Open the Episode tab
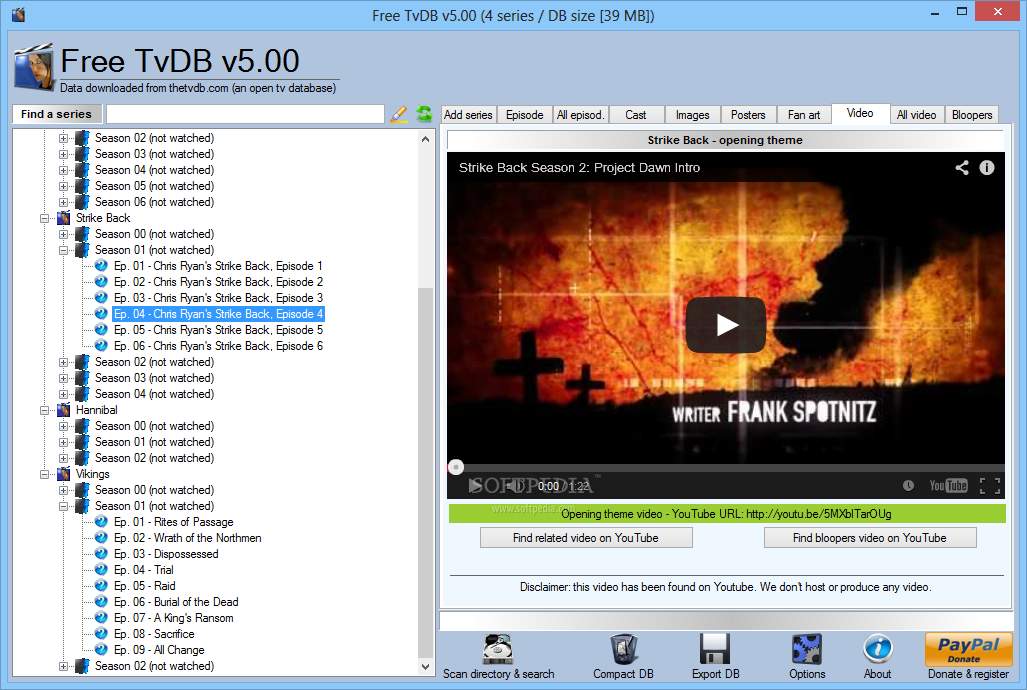 pyautogui.click(x=525, y=115)
